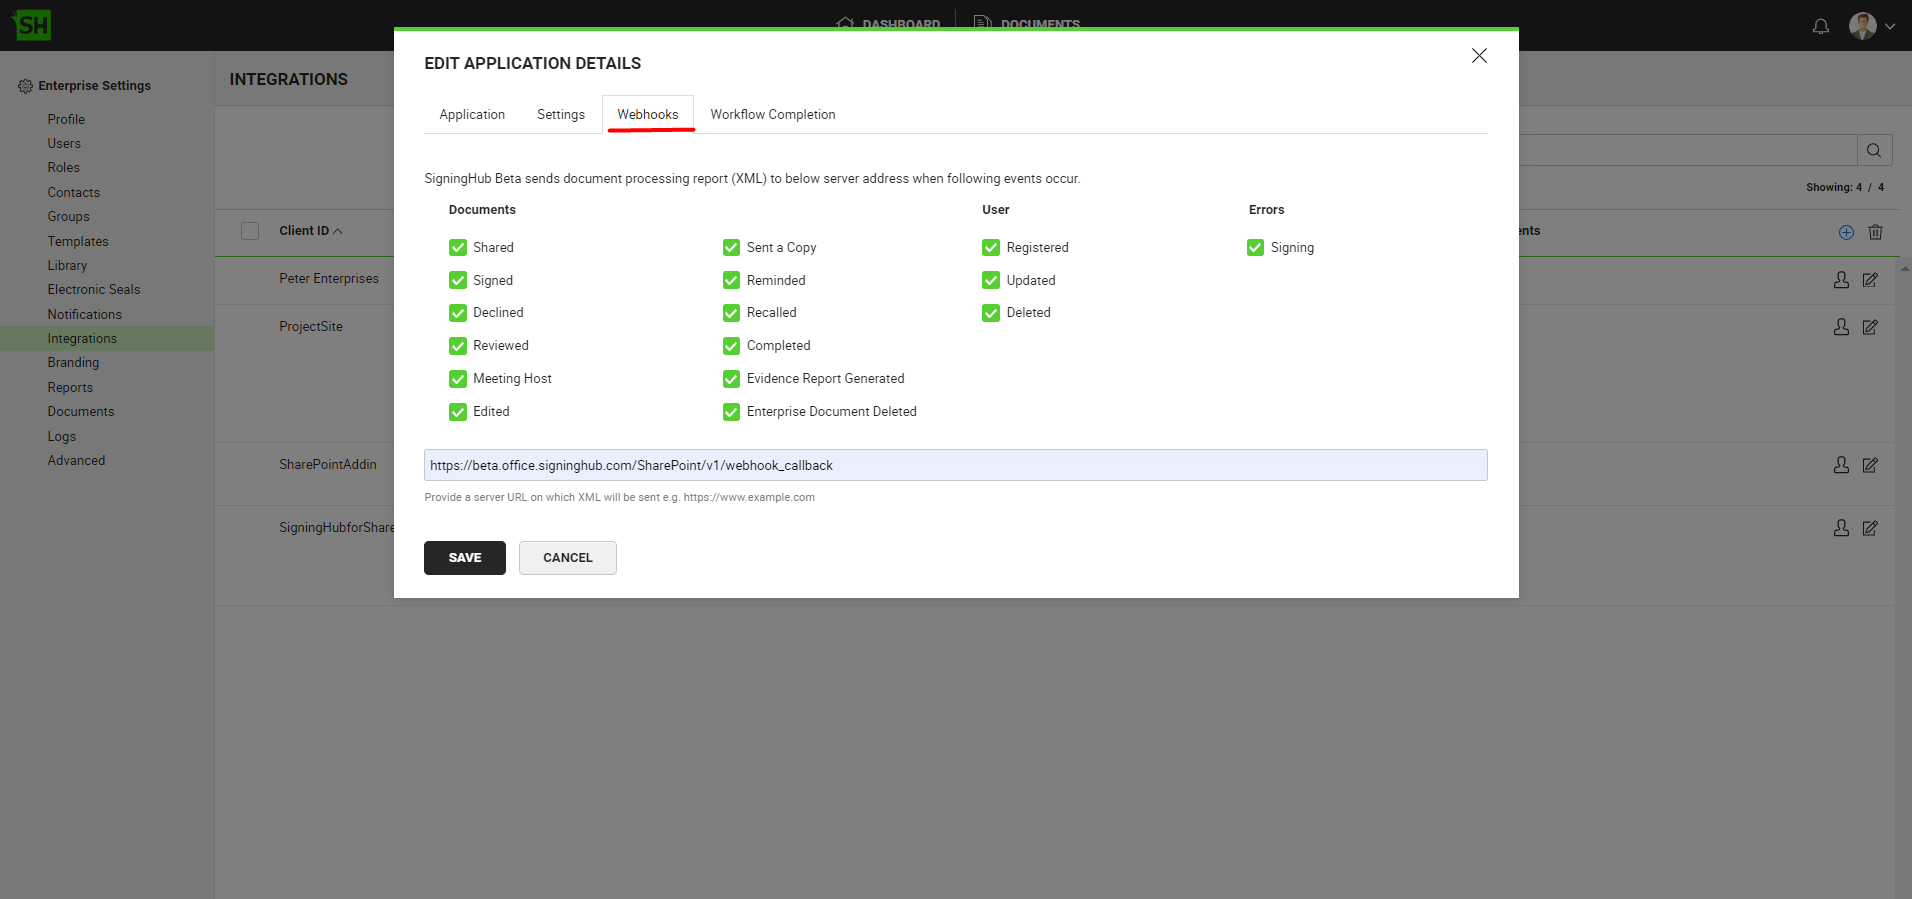Open the user profile avatar dropdown
1912x899 pixels.
click(1871, 26)
